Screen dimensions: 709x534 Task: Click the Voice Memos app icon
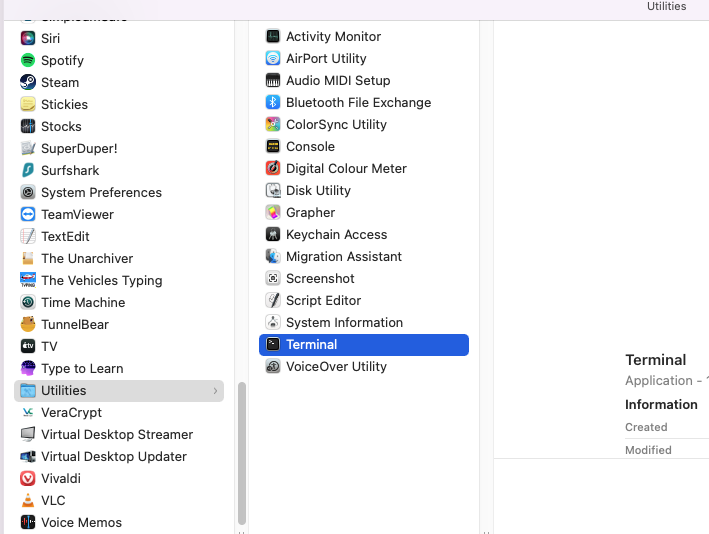(x=28, y=522)
